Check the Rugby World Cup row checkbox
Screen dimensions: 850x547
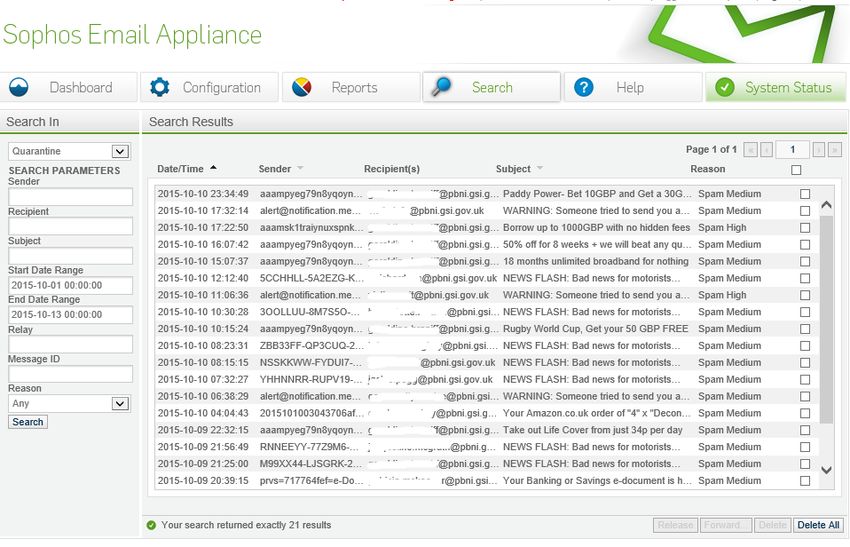(805, 329)
